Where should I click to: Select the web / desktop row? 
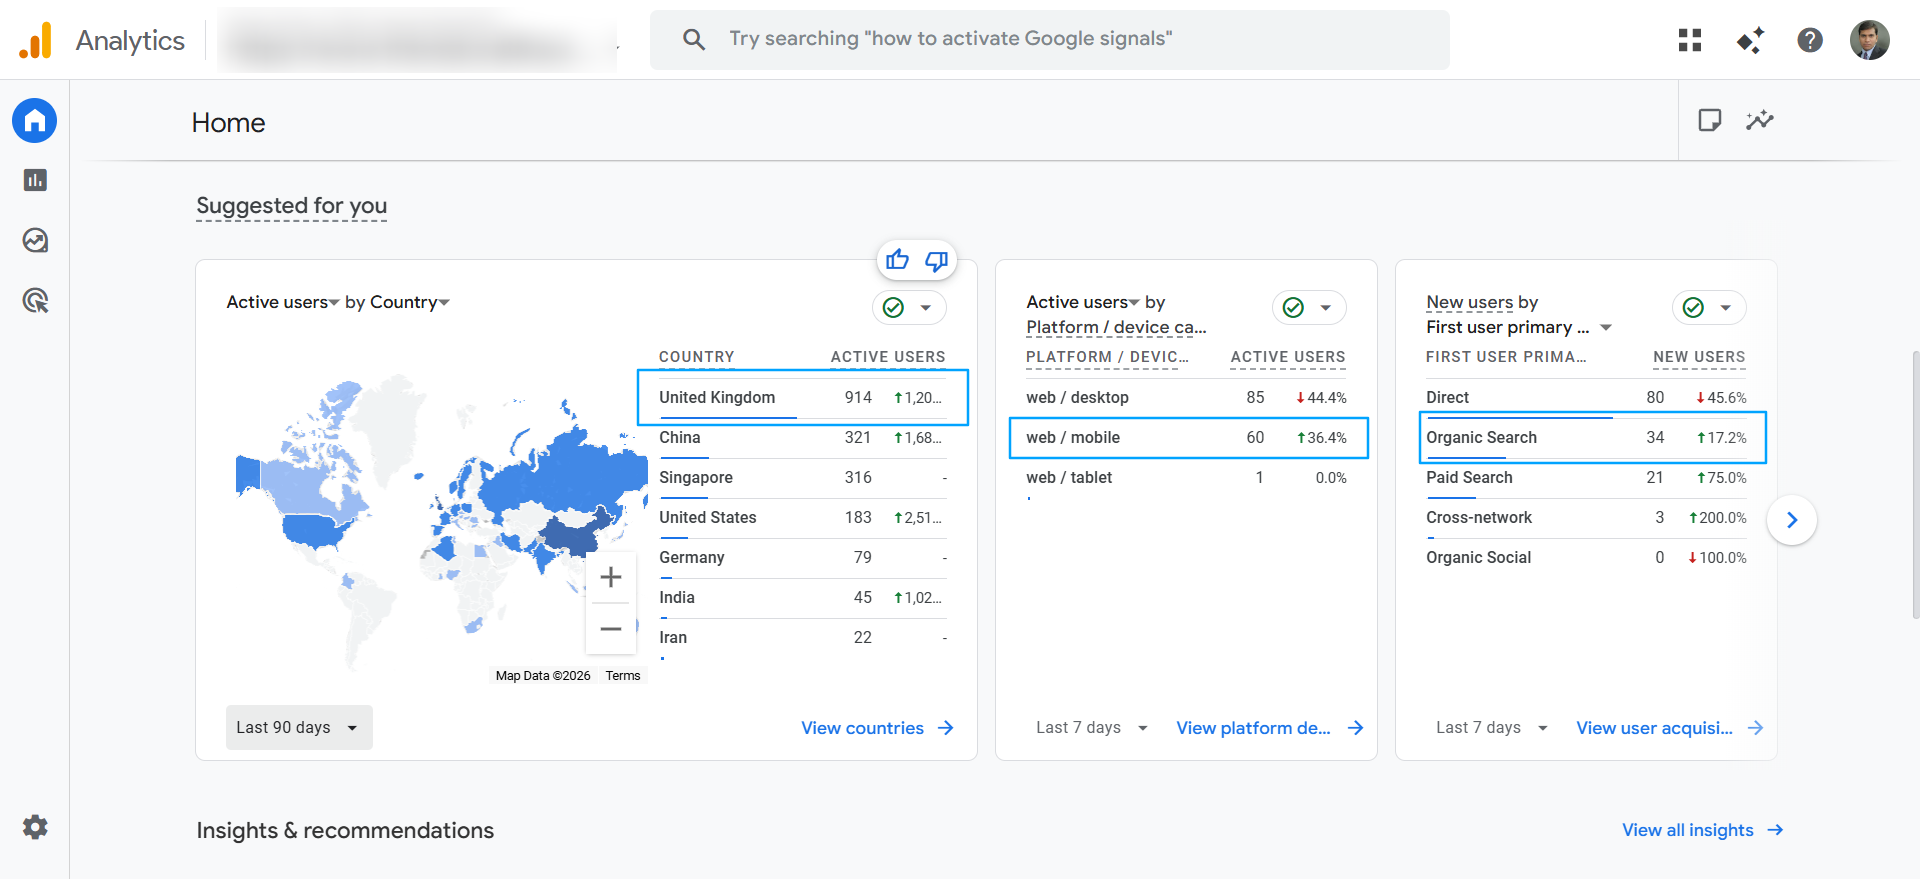(1186, 398)
